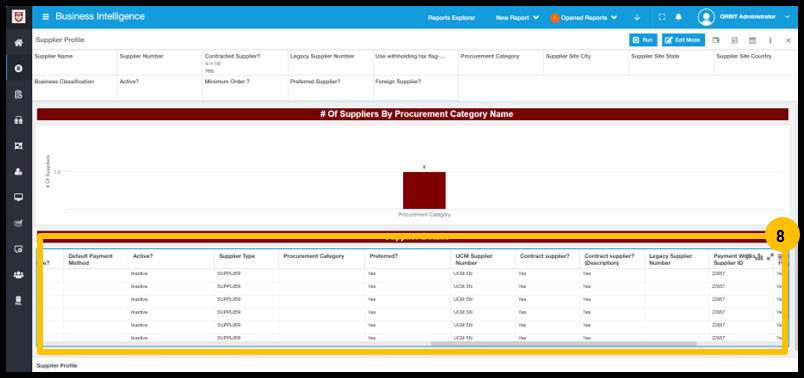
Task: Open the Preferred Supplier? filter
Action: pos(330,88)
